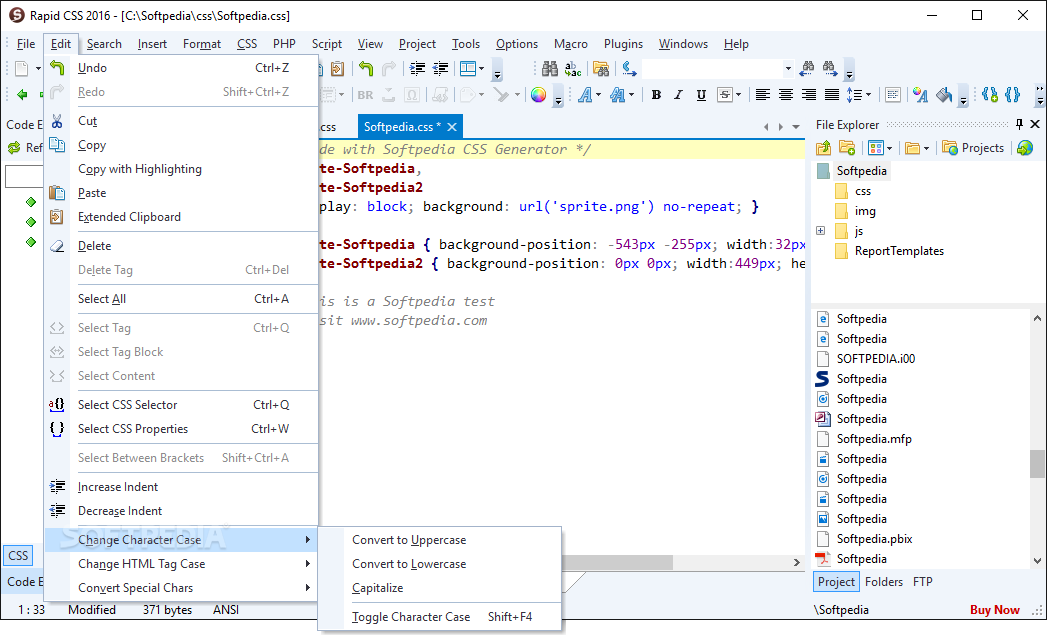Click the Go to line icon
Viewport: 1047px width, 635px height.
click(629, 68)
